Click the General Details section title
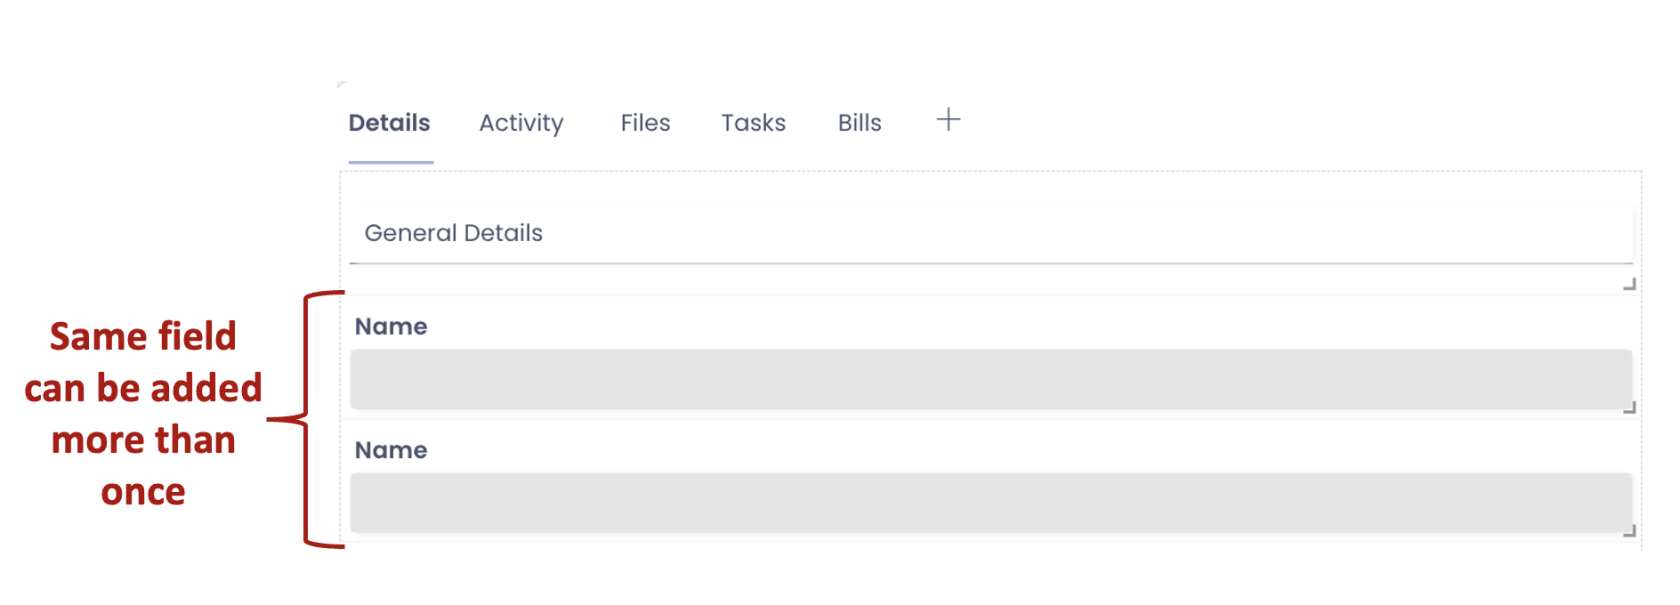1680x605 pixels. (453, 233)
